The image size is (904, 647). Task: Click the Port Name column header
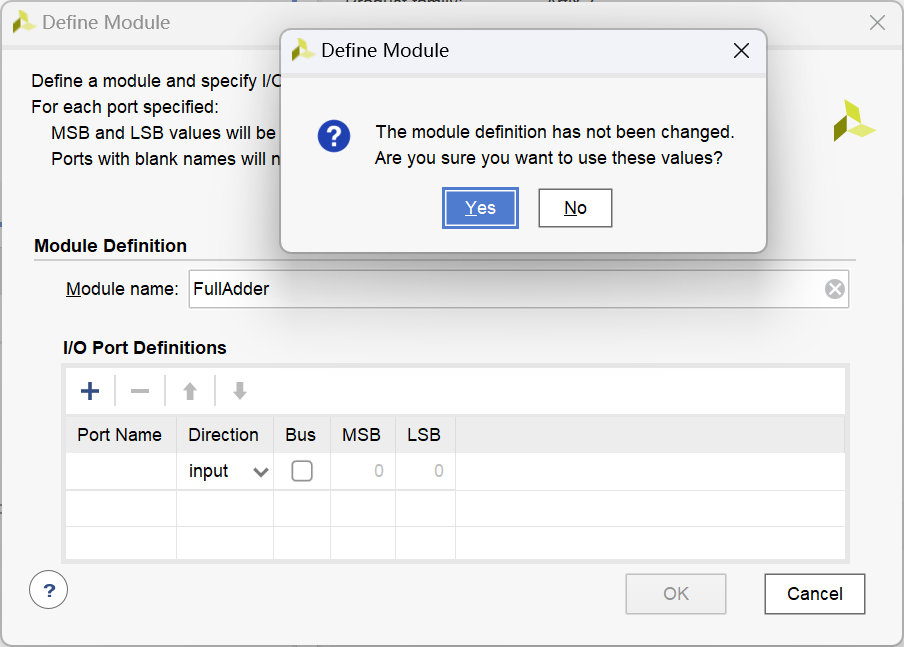[120, 435]
